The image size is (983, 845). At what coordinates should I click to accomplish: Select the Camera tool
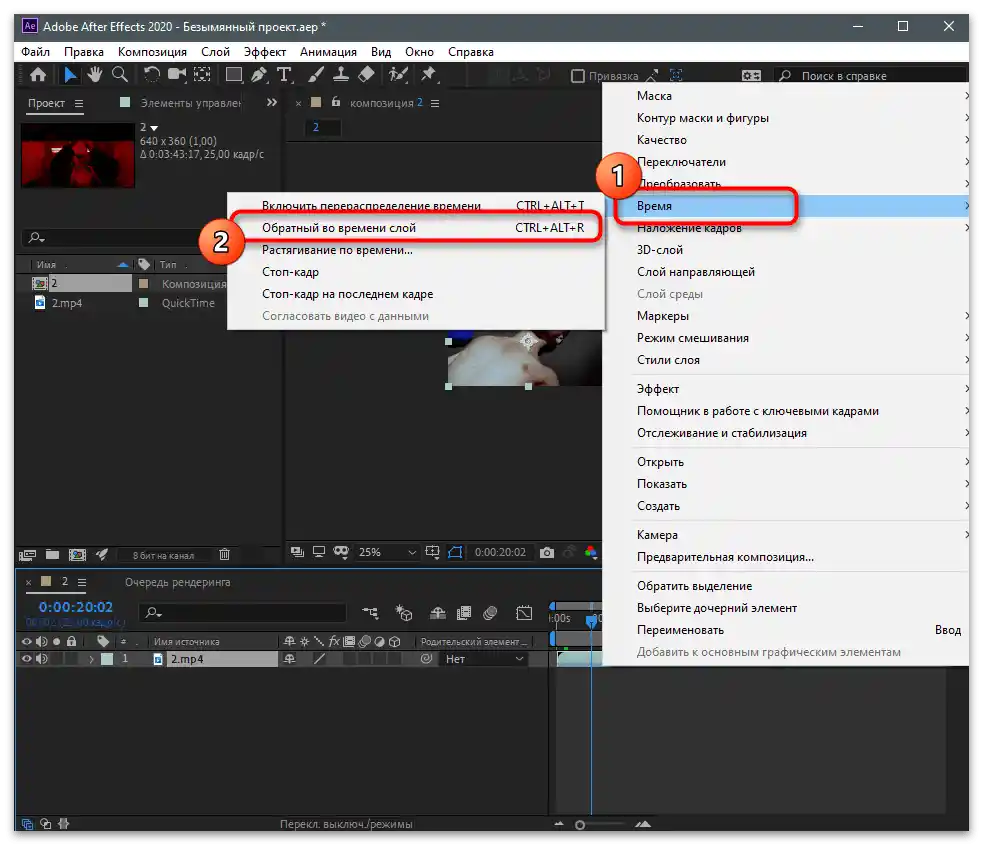[x=177, y=75]
